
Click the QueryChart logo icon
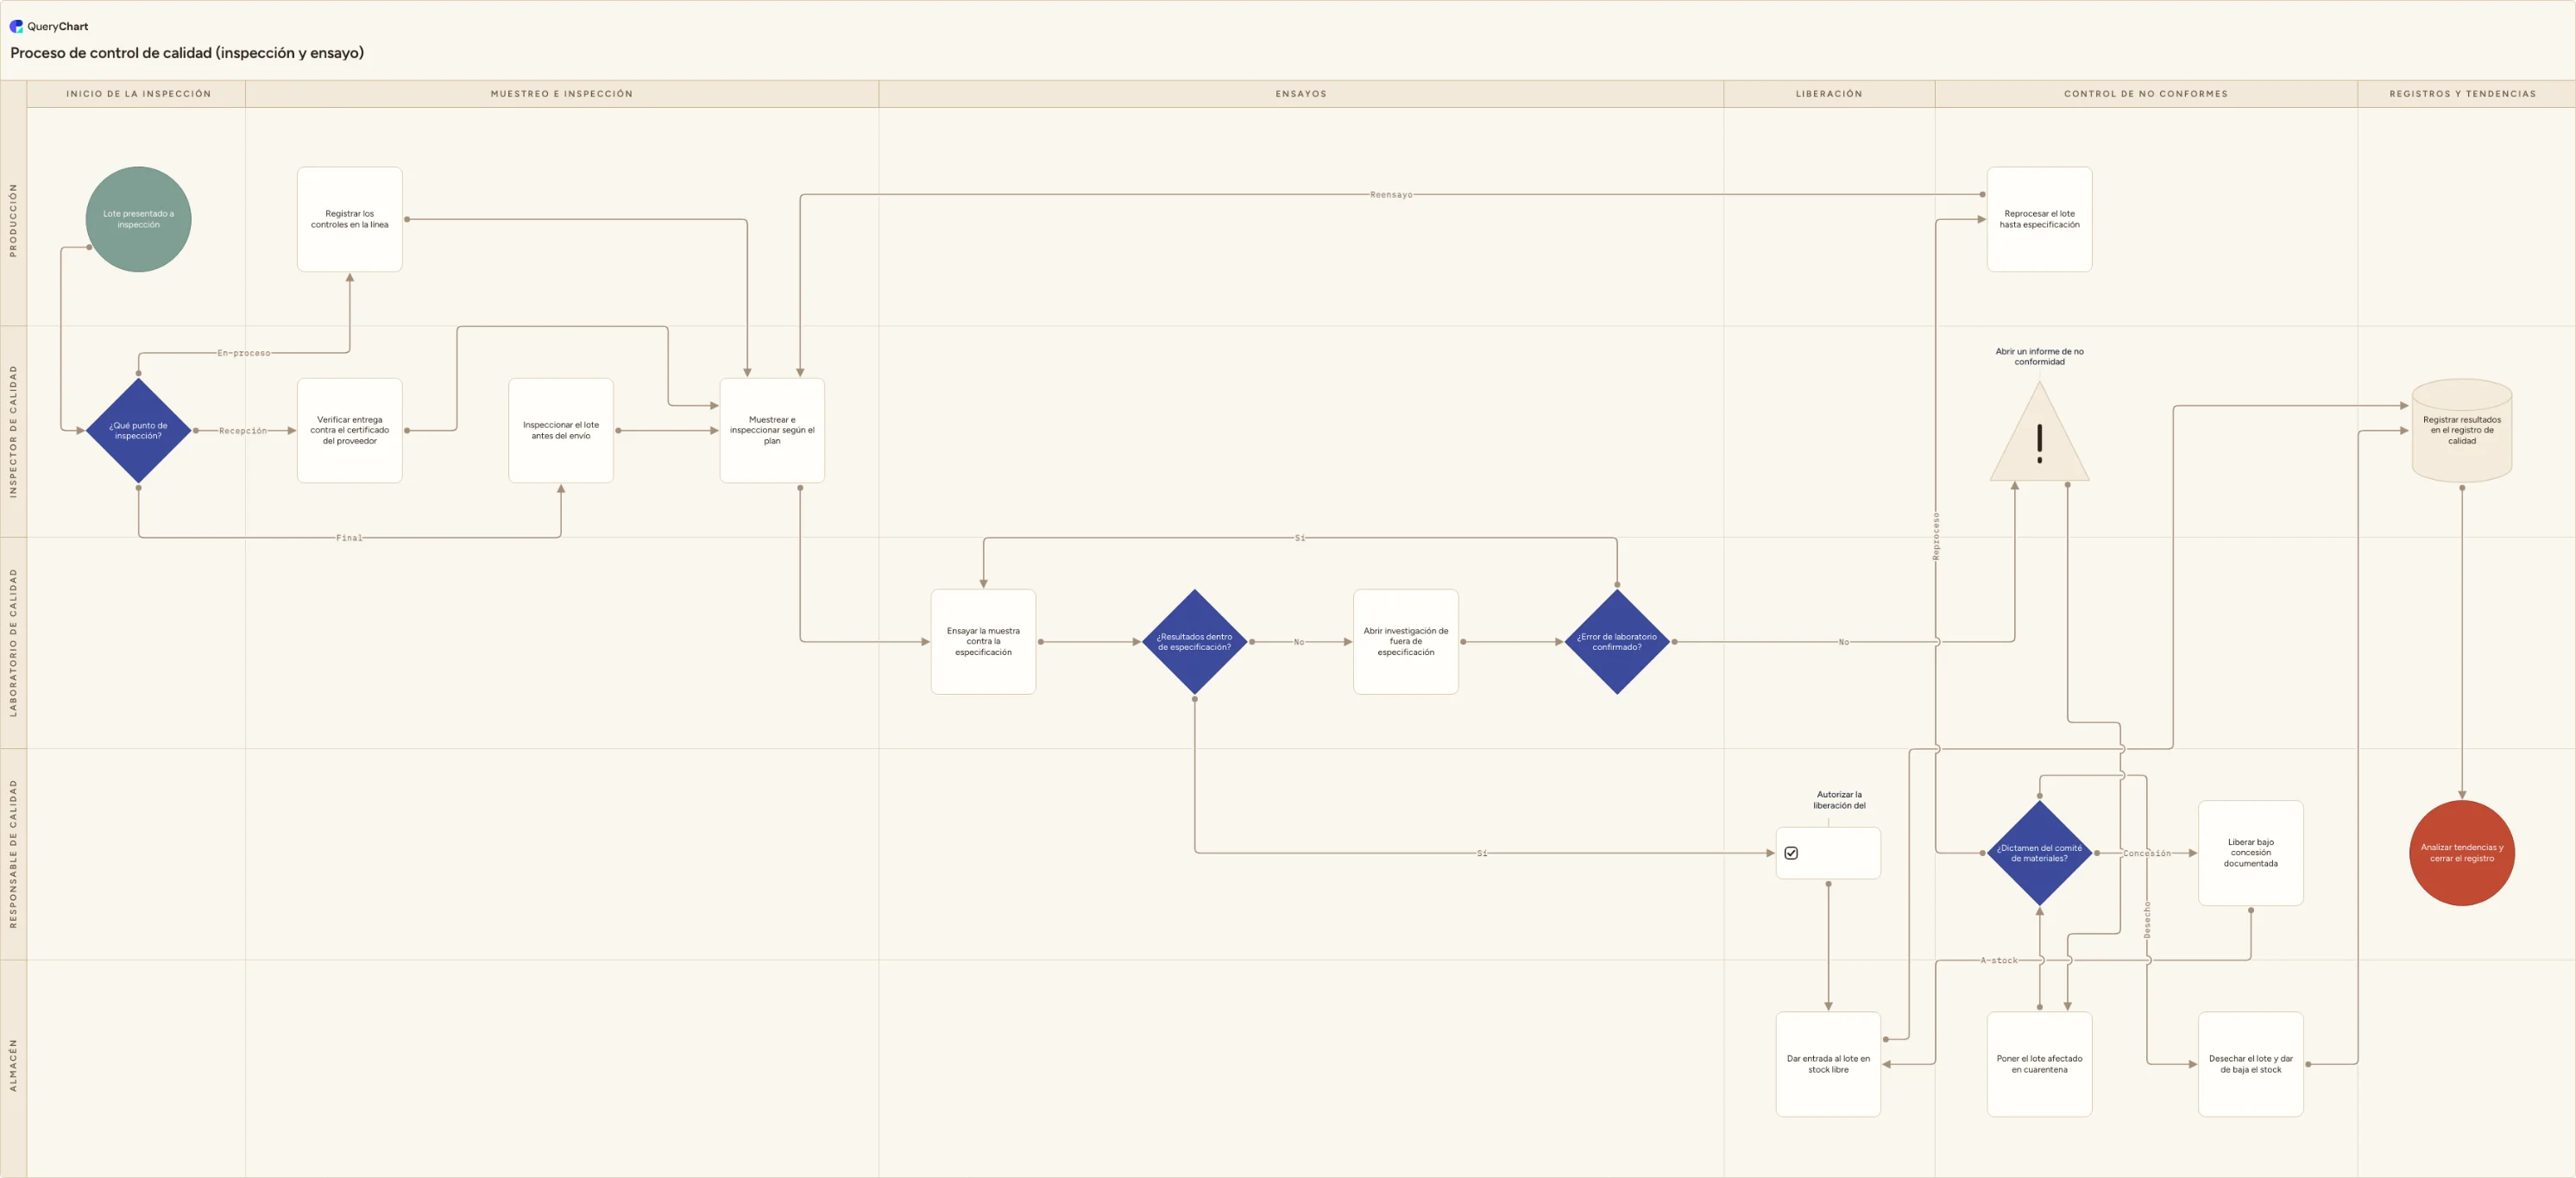click(16, 26)
